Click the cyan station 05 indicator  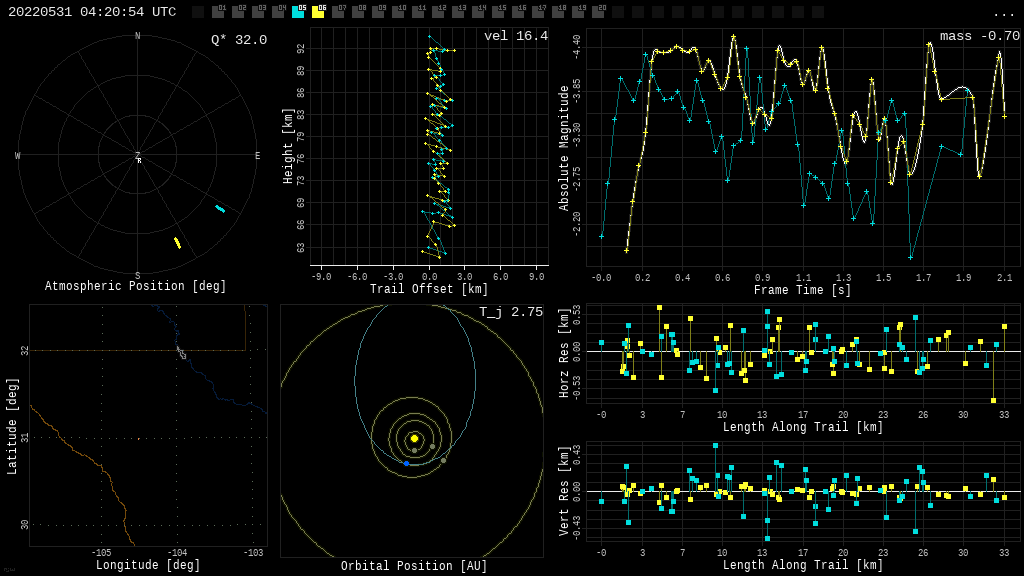tap(298, 12)
